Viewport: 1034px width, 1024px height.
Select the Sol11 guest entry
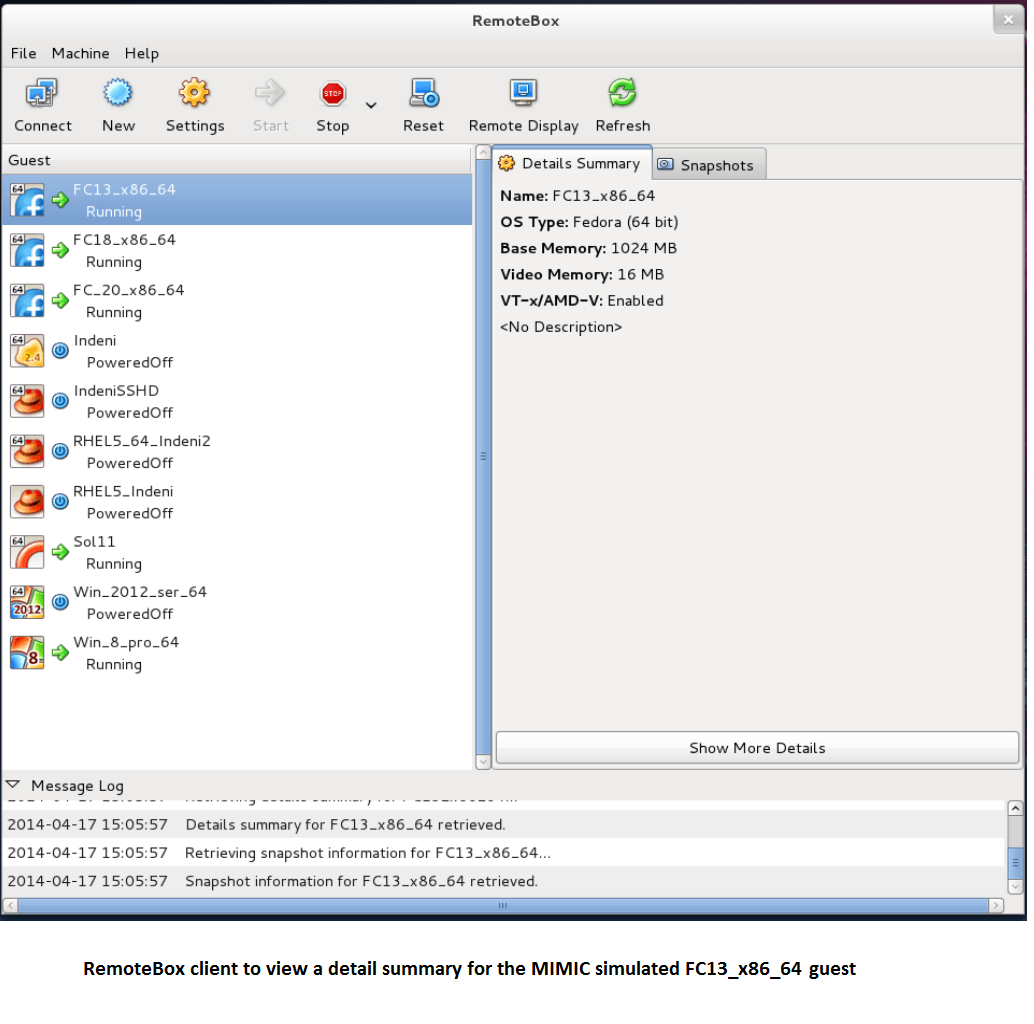94,552
